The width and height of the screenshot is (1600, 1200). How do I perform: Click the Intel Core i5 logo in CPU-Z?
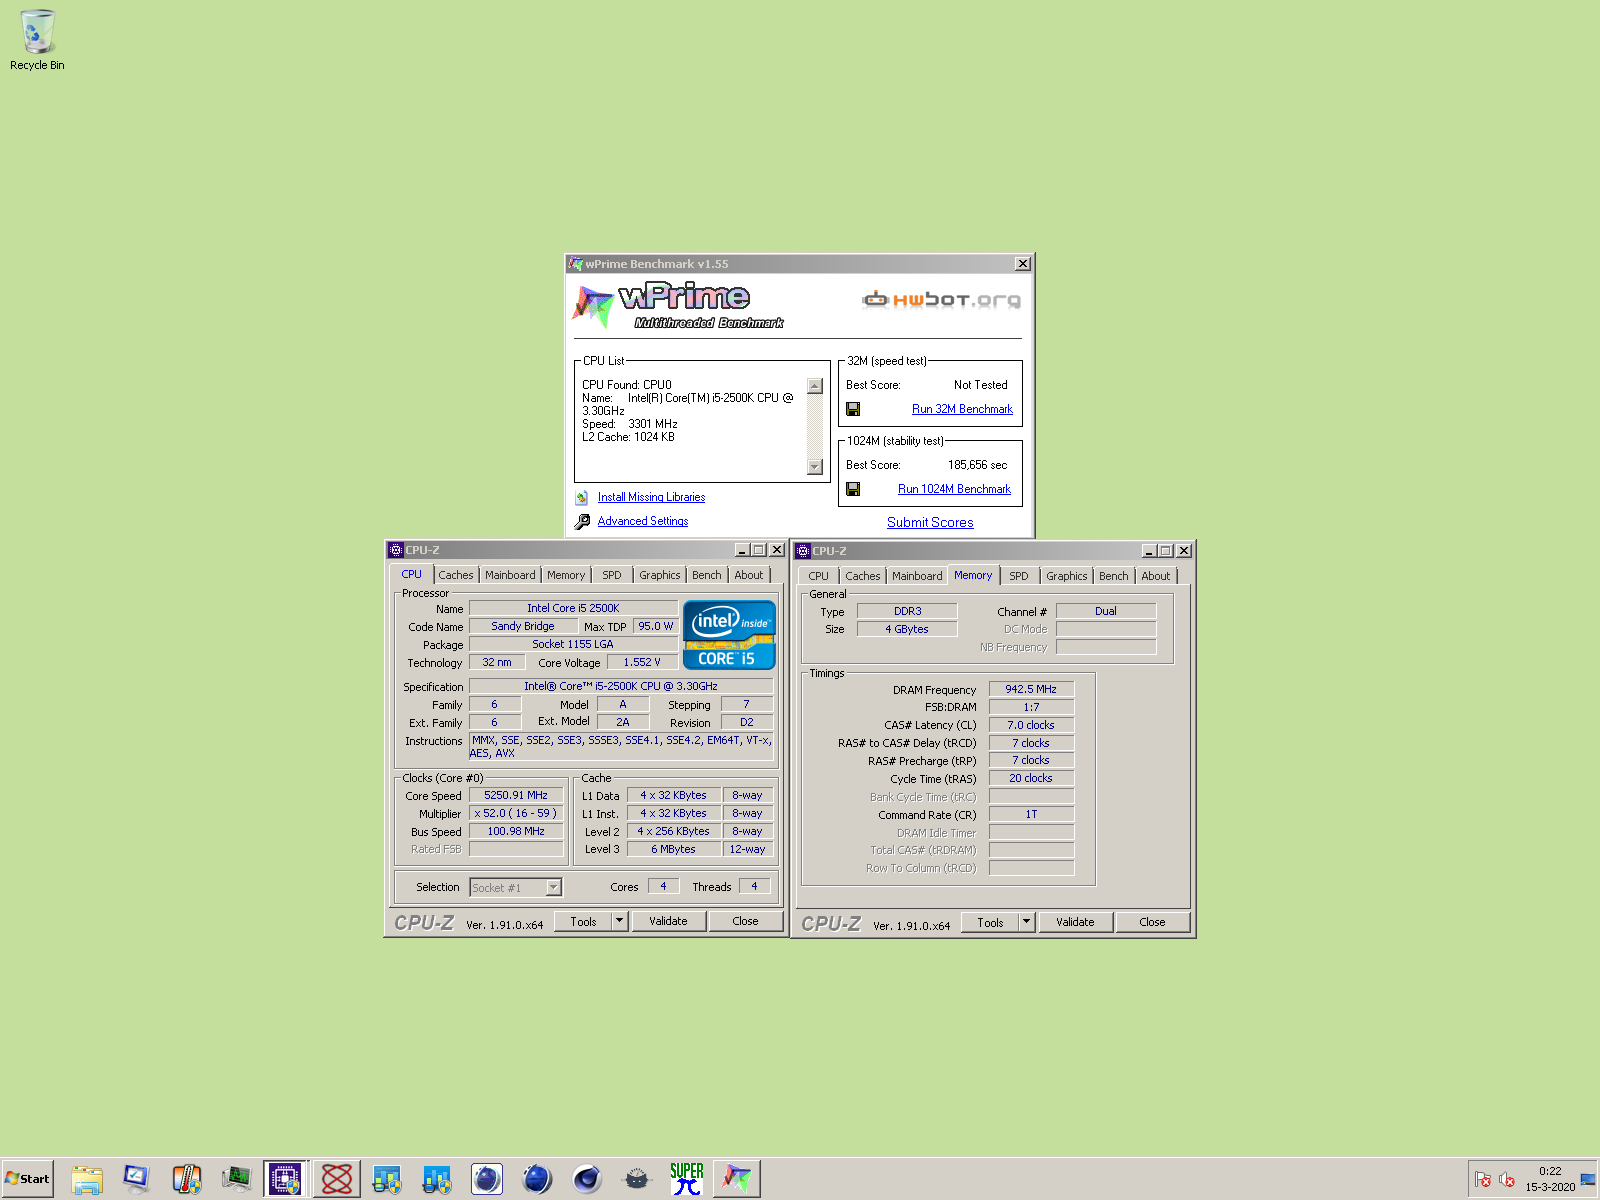pos(729,635)
